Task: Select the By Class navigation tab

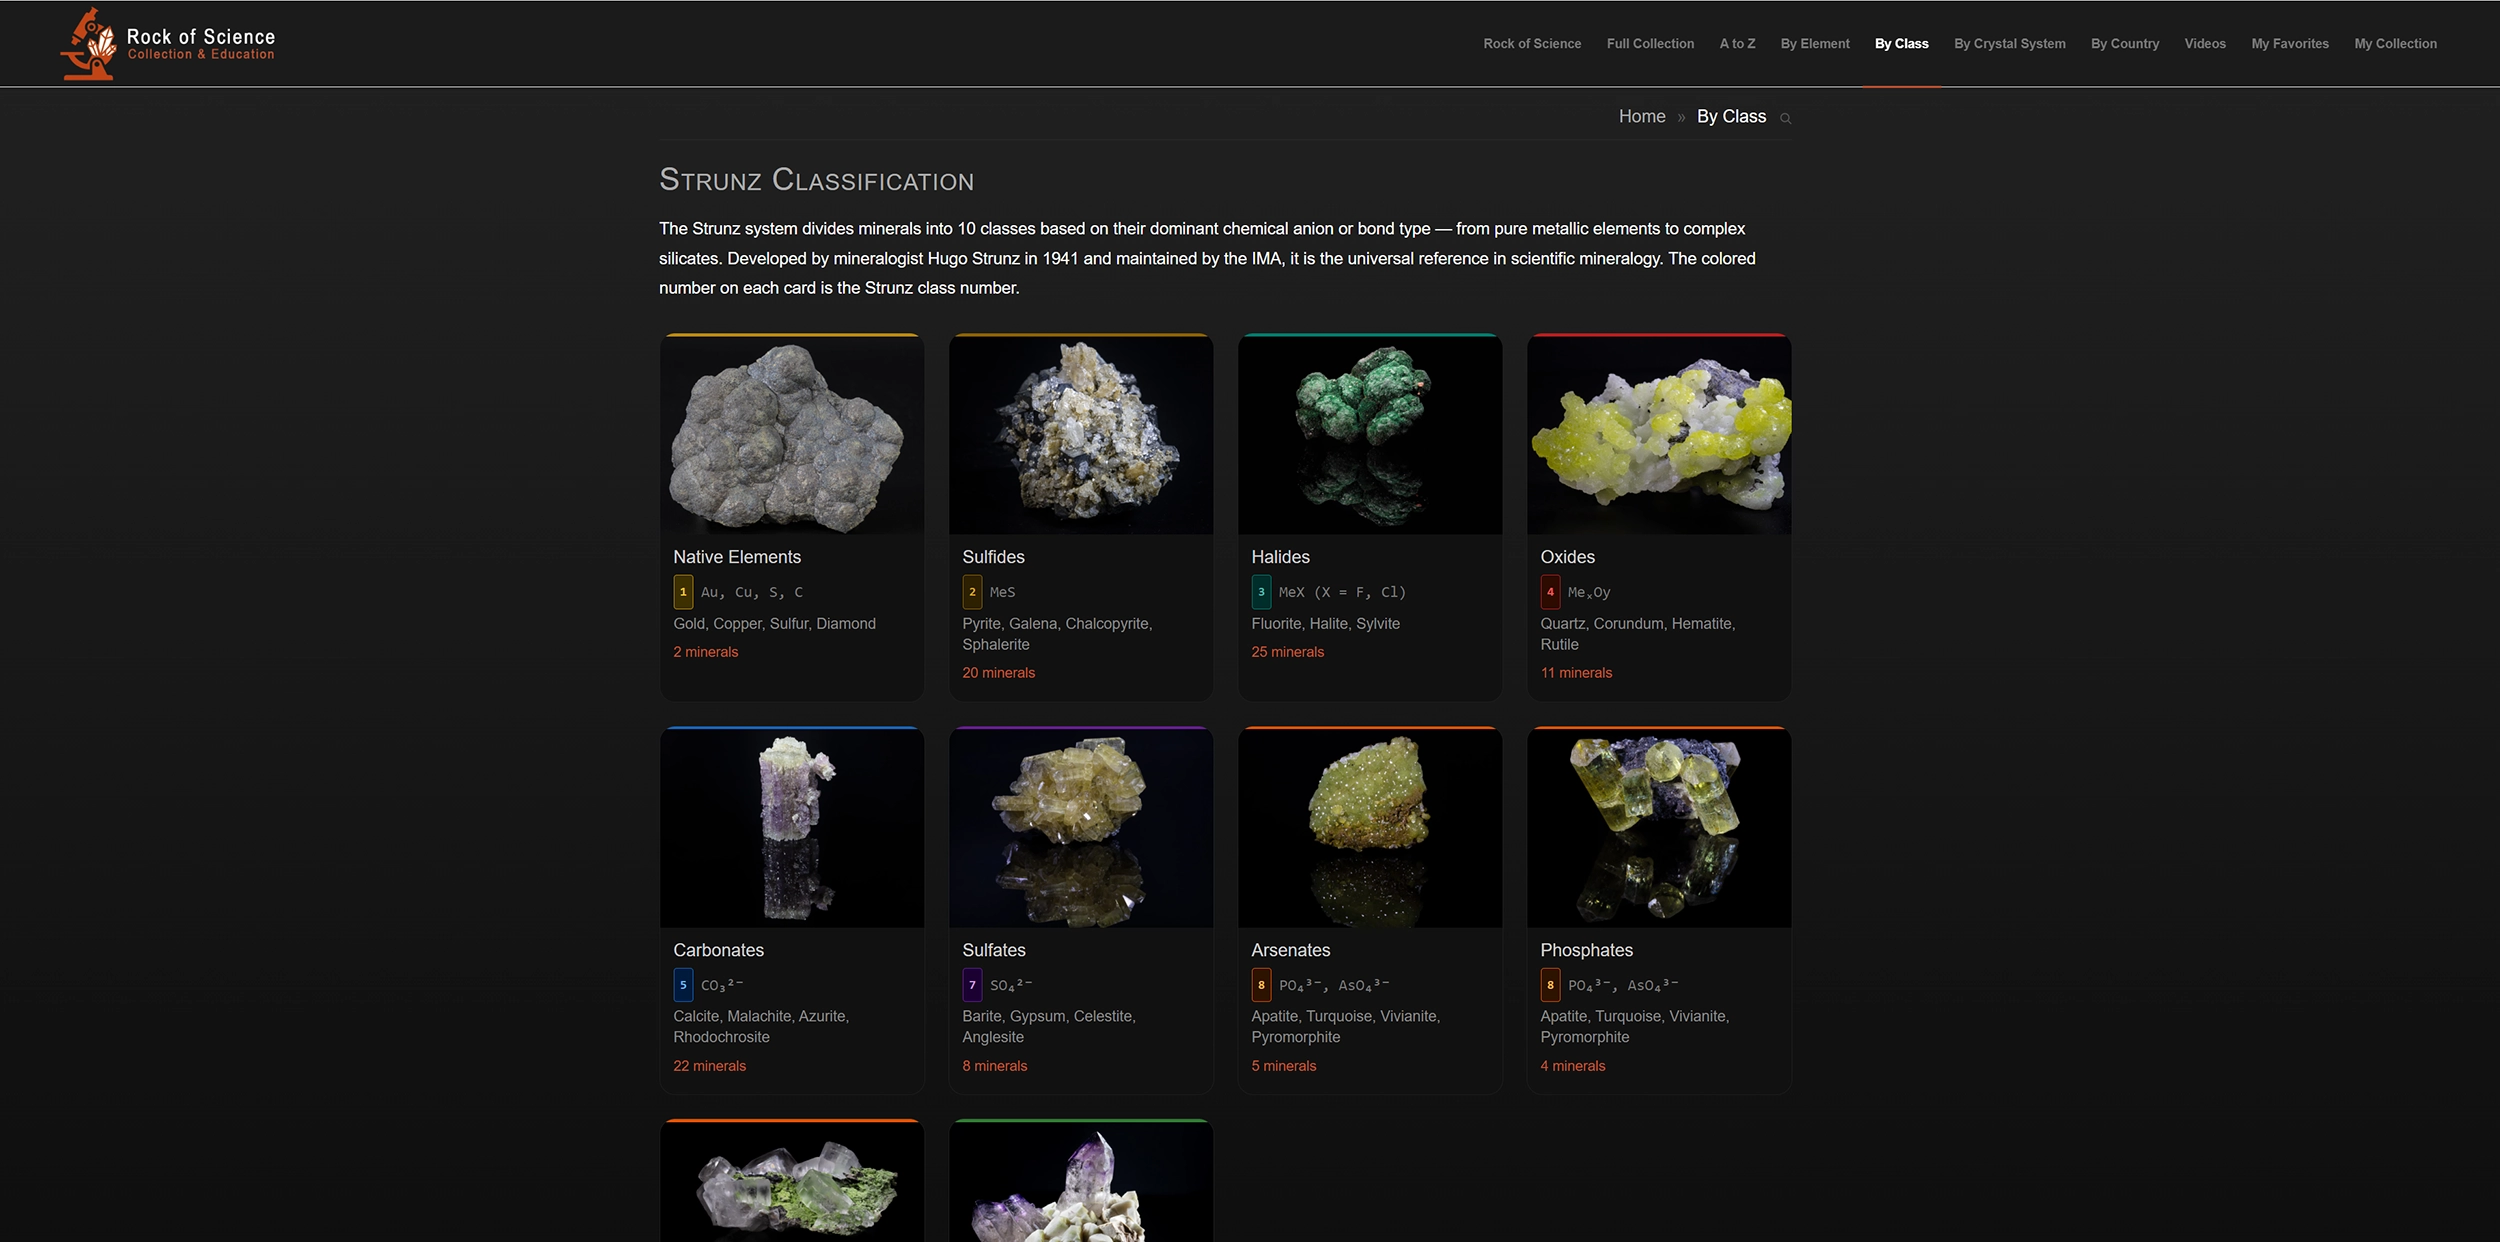Action: tap(1901, 44)
